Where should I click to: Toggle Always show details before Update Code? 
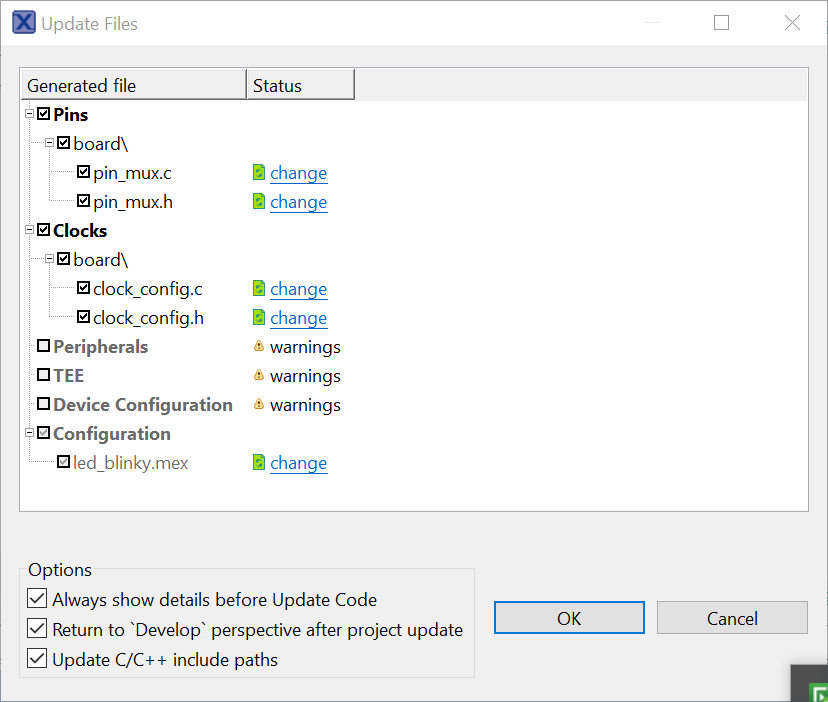click(x=37, y=600)
